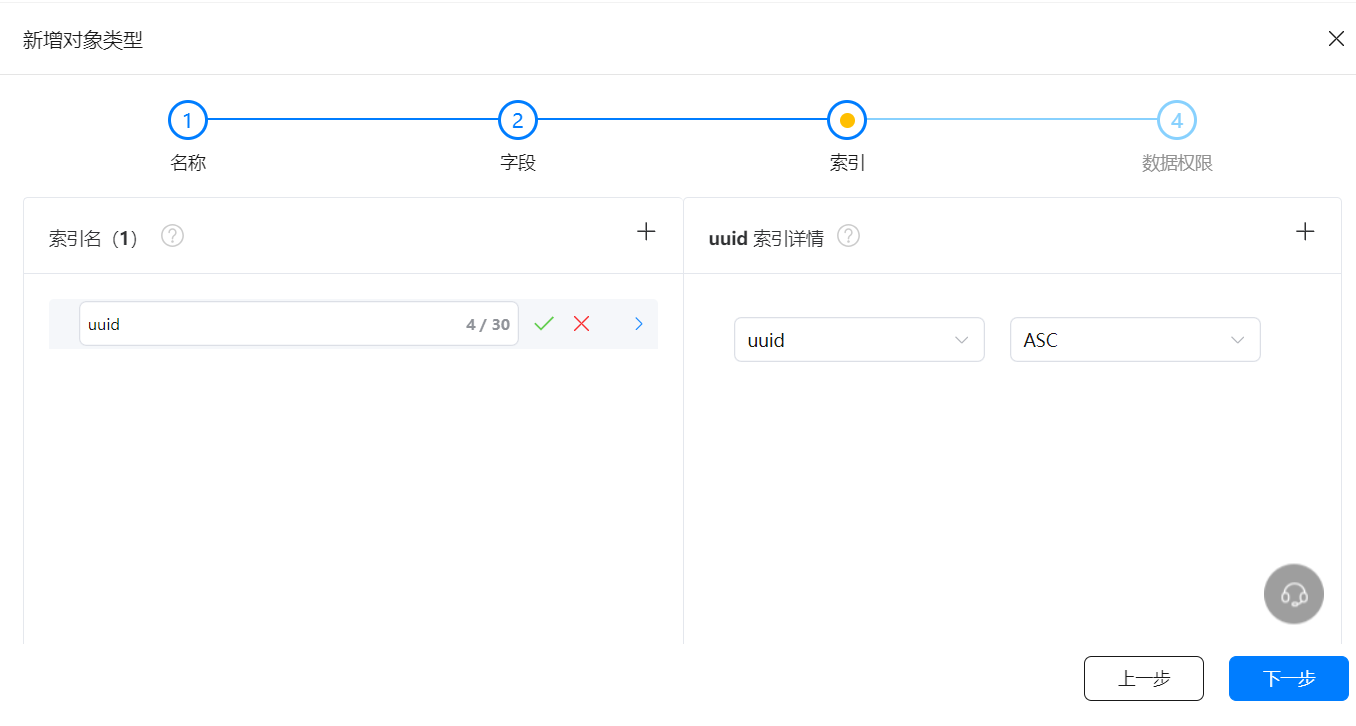Add an index detail field with plus icon
The width and height of the screenshot is (1356, 726).
(x=1305, y=232)
